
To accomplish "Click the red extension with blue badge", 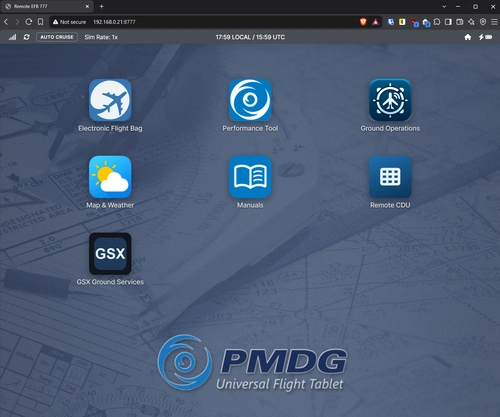I will point(415,22).
